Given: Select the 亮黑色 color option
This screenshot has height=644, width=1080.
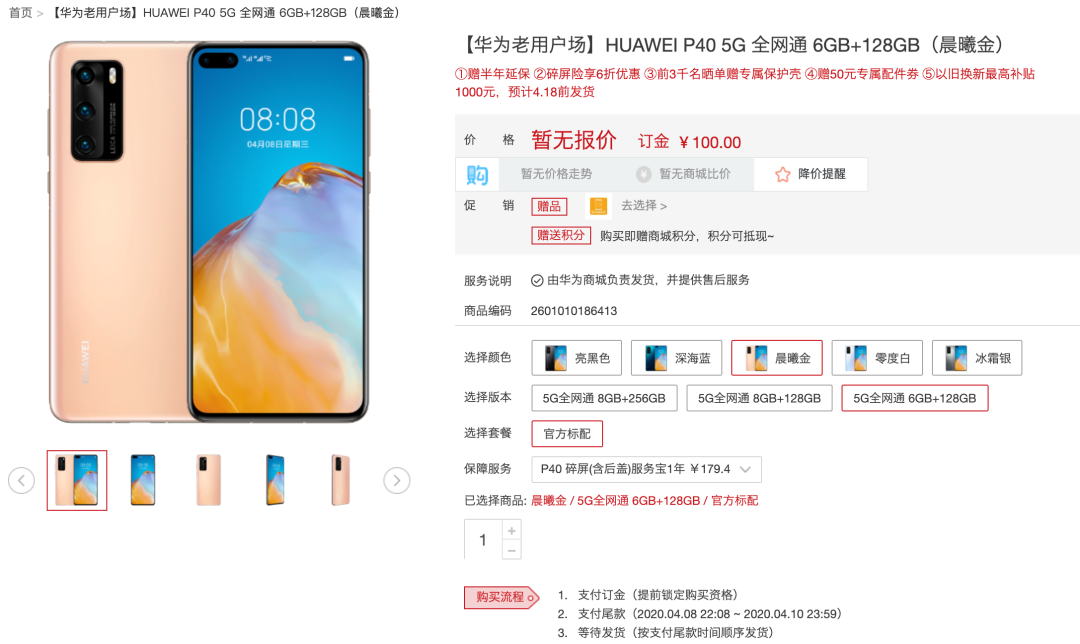Looking at the screenshot, I should click(x=577, y=358).
